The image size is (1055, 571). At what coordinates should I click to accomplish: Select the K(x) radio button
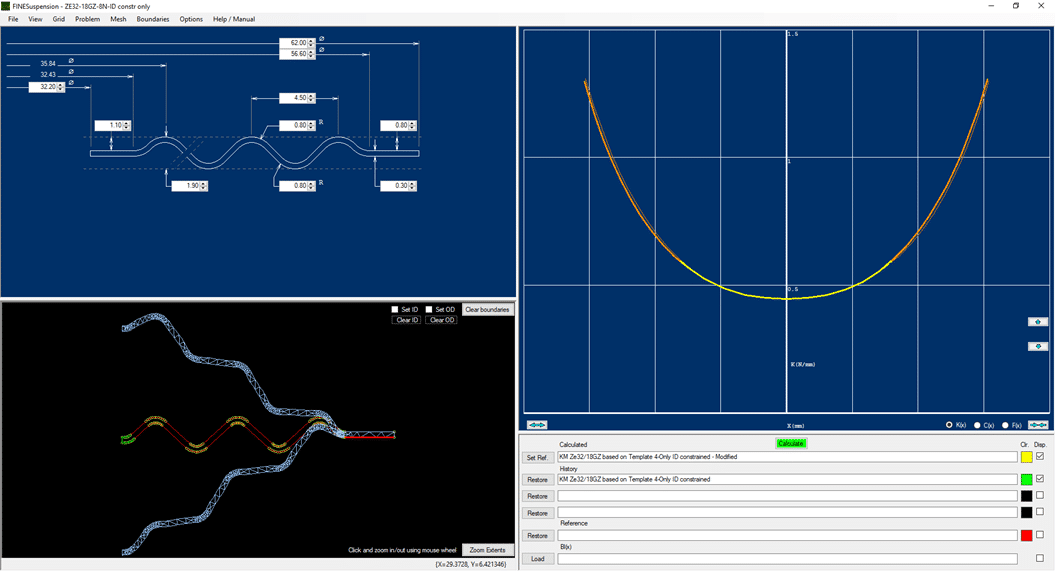949,425
